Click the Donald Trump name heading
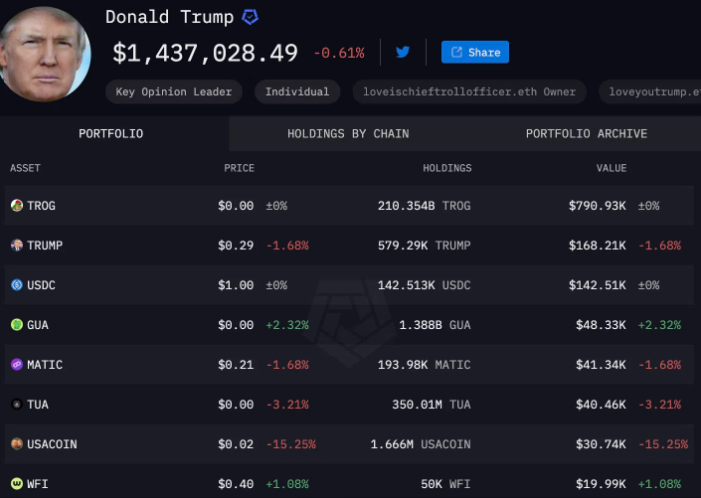This screenshot has width=701, height=498. click(169, 17)
